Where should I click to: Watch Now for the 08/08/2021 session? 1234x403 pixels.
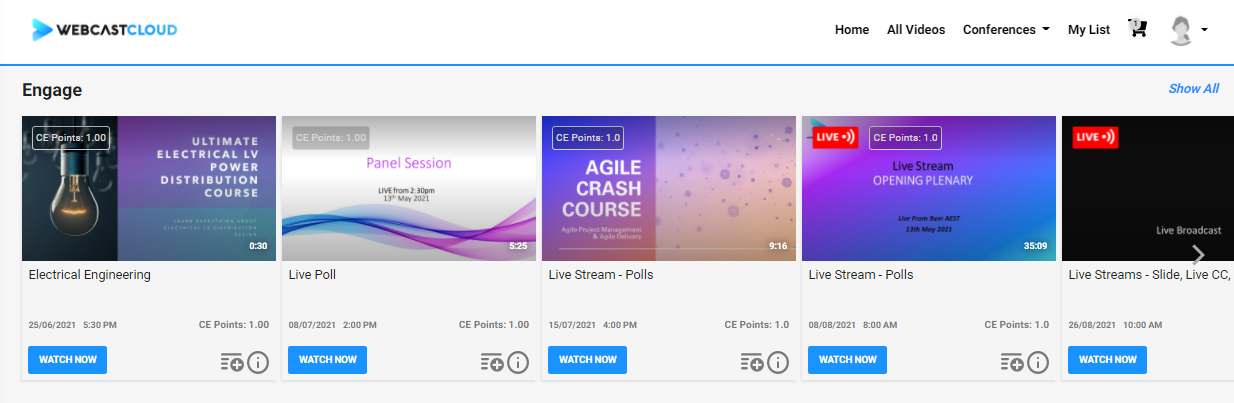point(847,360)
